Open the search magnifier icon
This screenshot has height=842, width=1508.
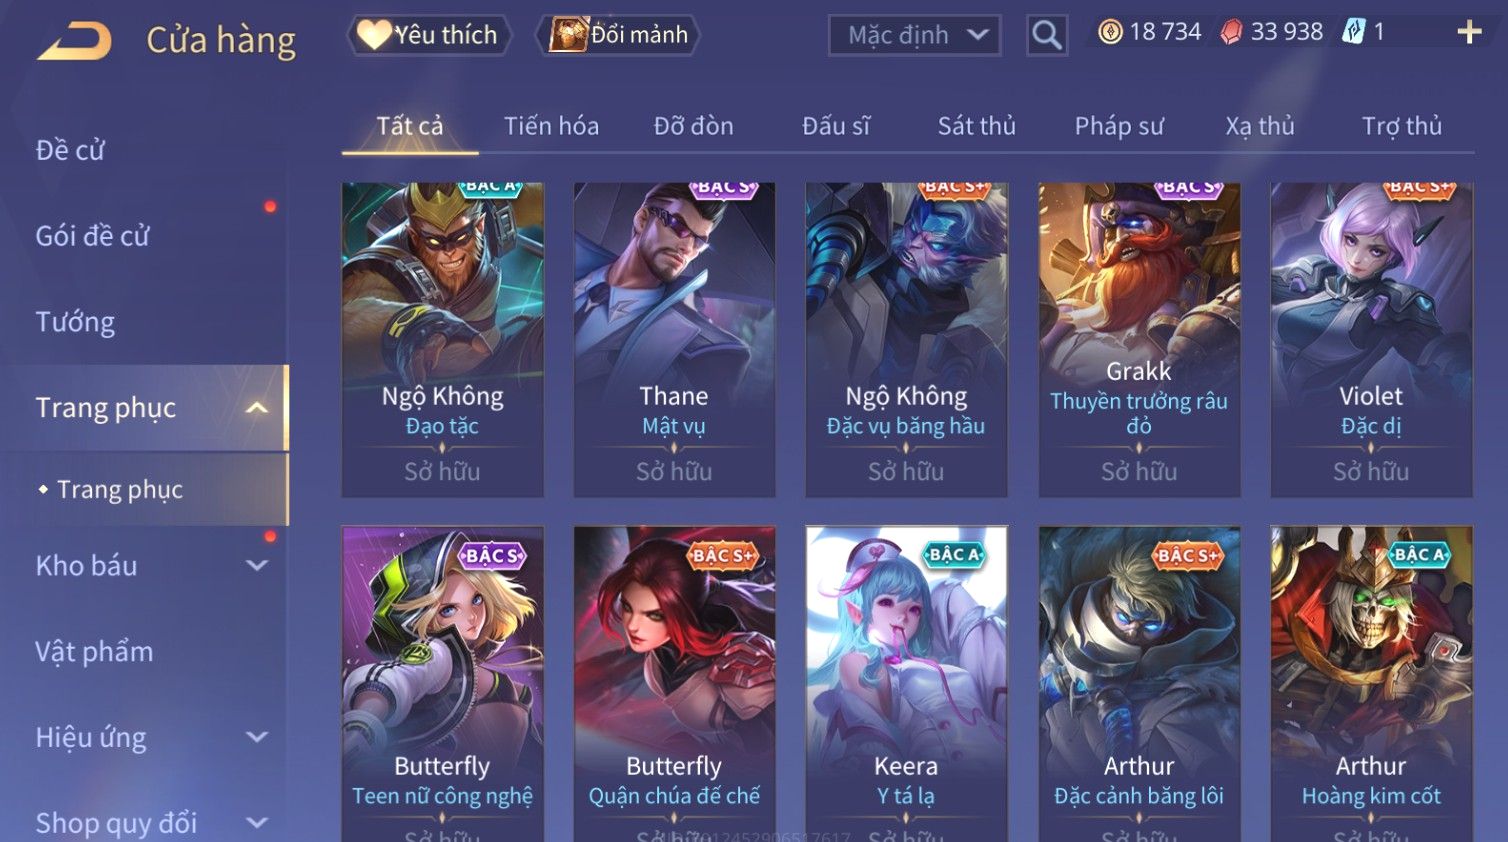coord(1046,35)
